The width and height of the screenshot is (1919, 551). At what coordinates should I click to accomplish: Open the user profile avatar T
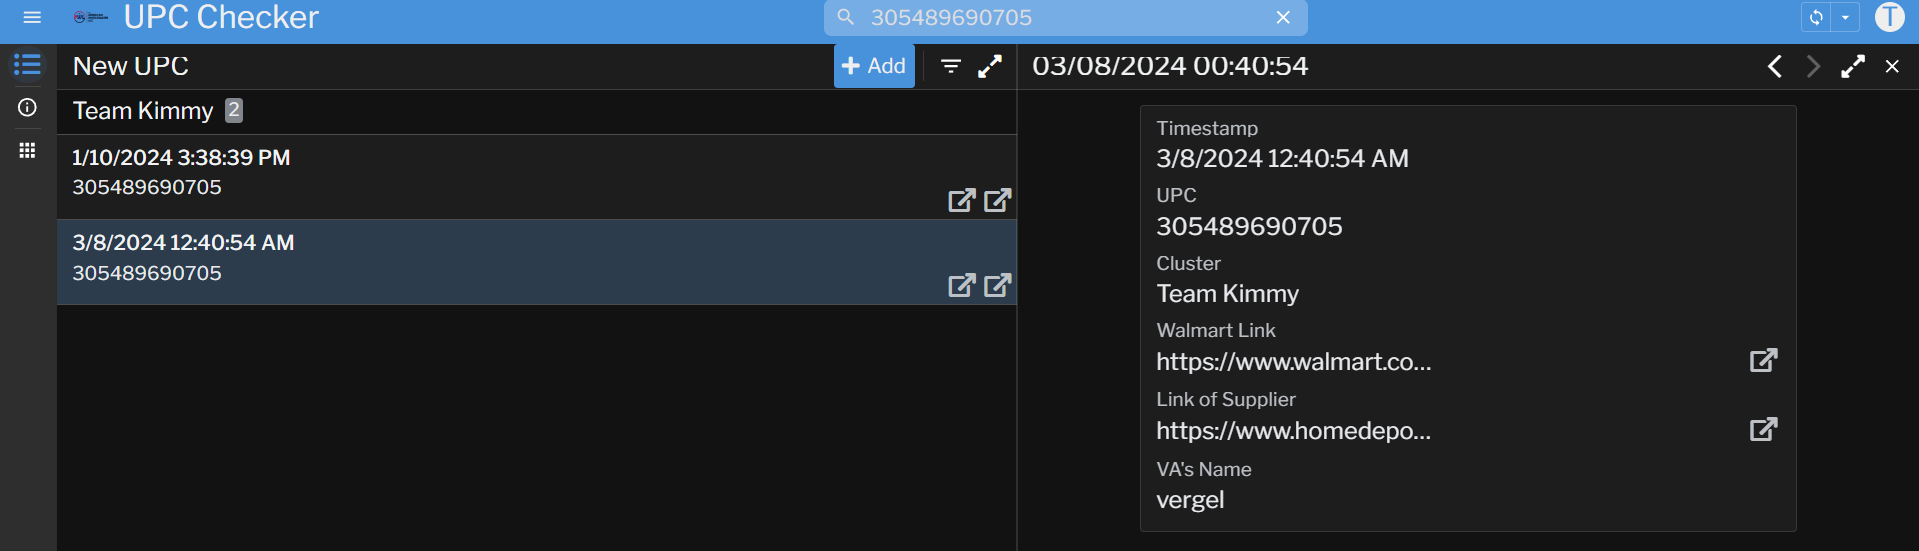click(1889, 17)
